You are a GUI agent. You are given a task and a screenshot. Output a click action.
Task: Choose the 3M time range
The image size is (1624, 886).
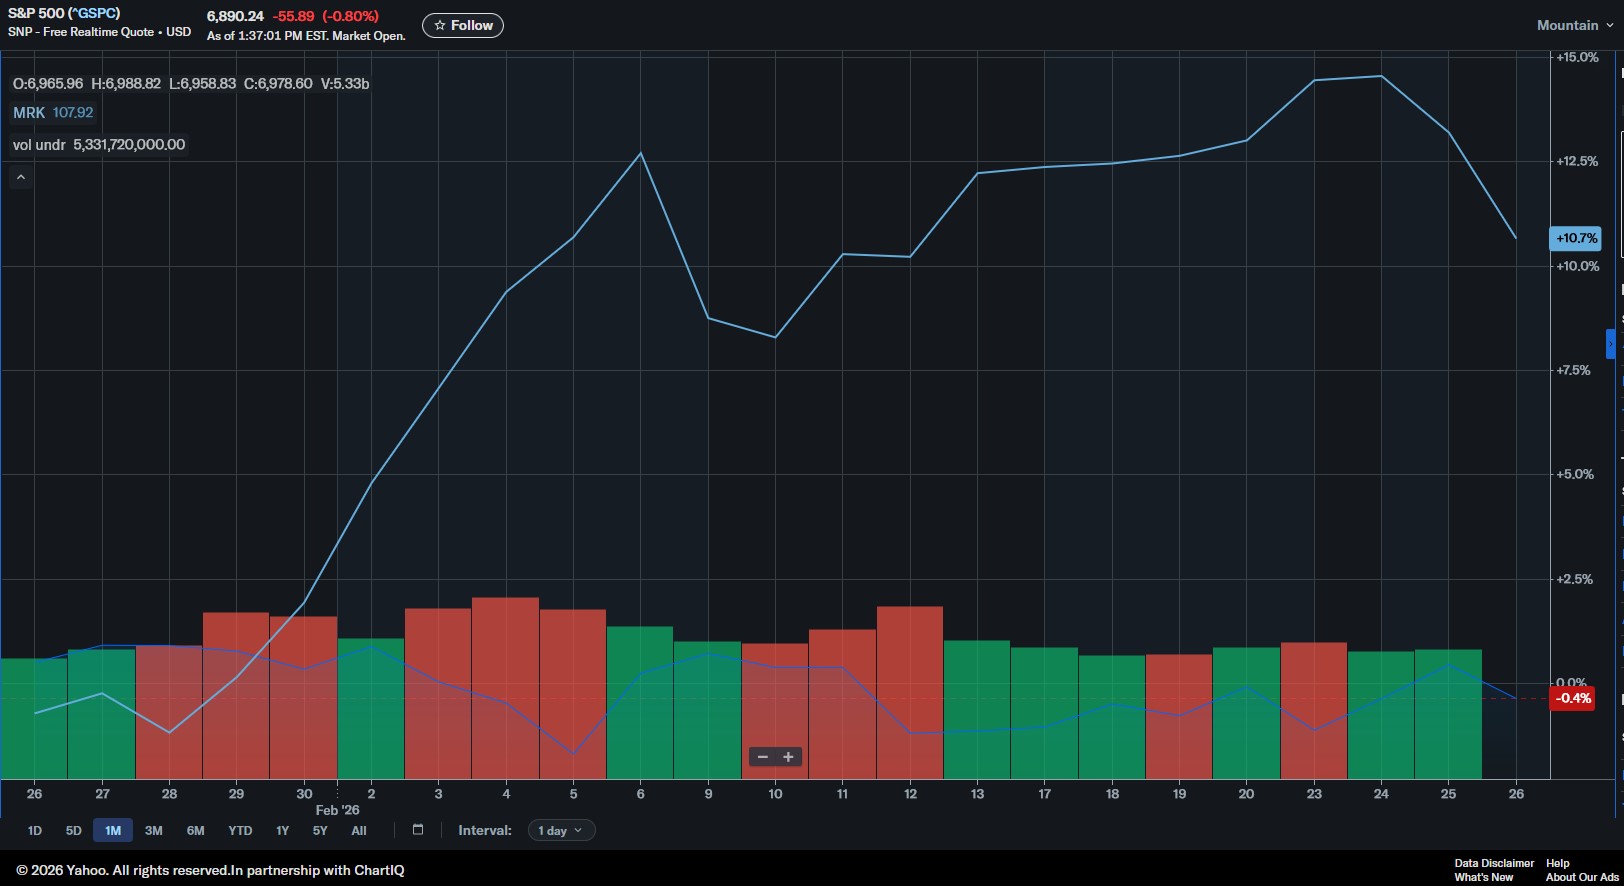pos(153,831)
